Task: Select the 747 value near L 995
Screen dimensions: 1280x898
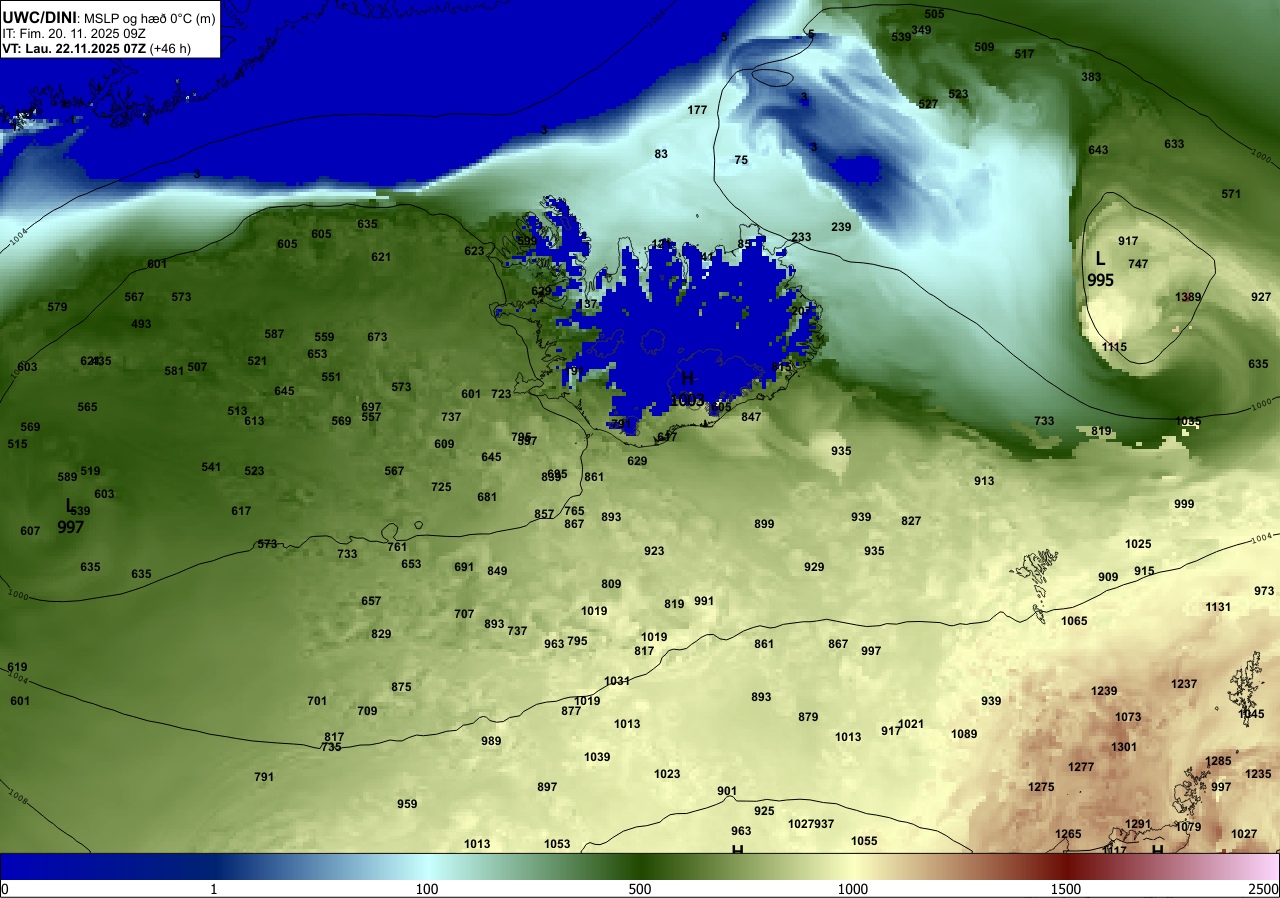Action: point(1138,264)
